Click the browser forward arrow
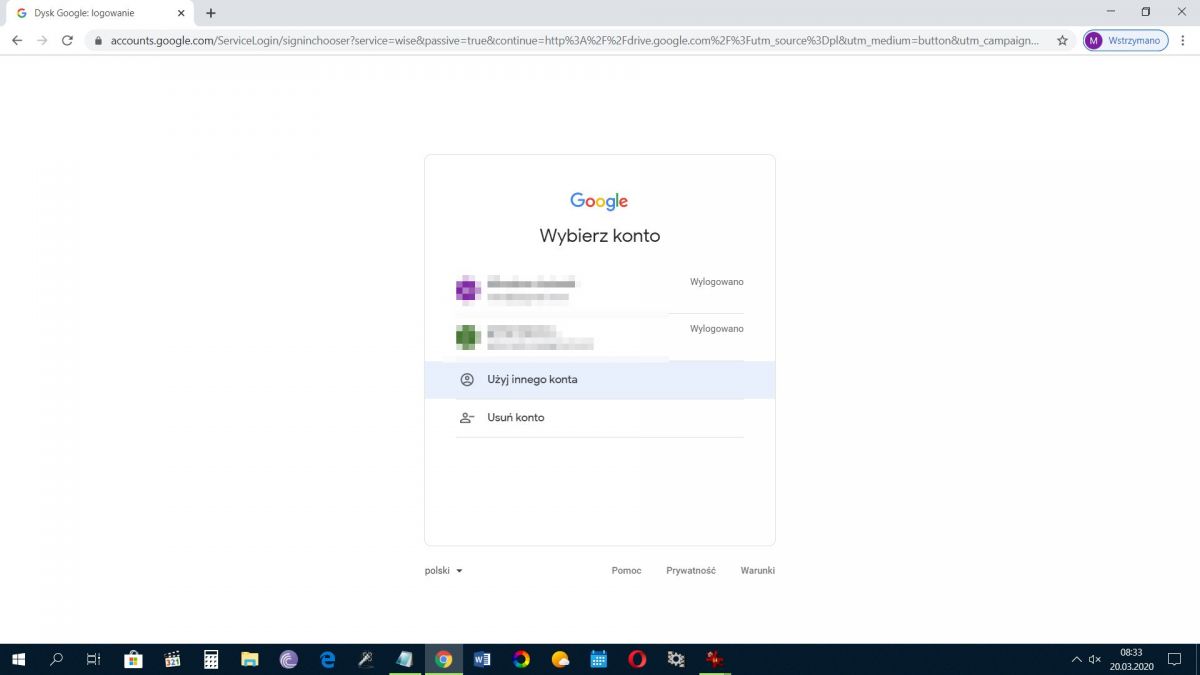Image resolution: width=1200 pixels, height=675 pixels. (42, 40)
